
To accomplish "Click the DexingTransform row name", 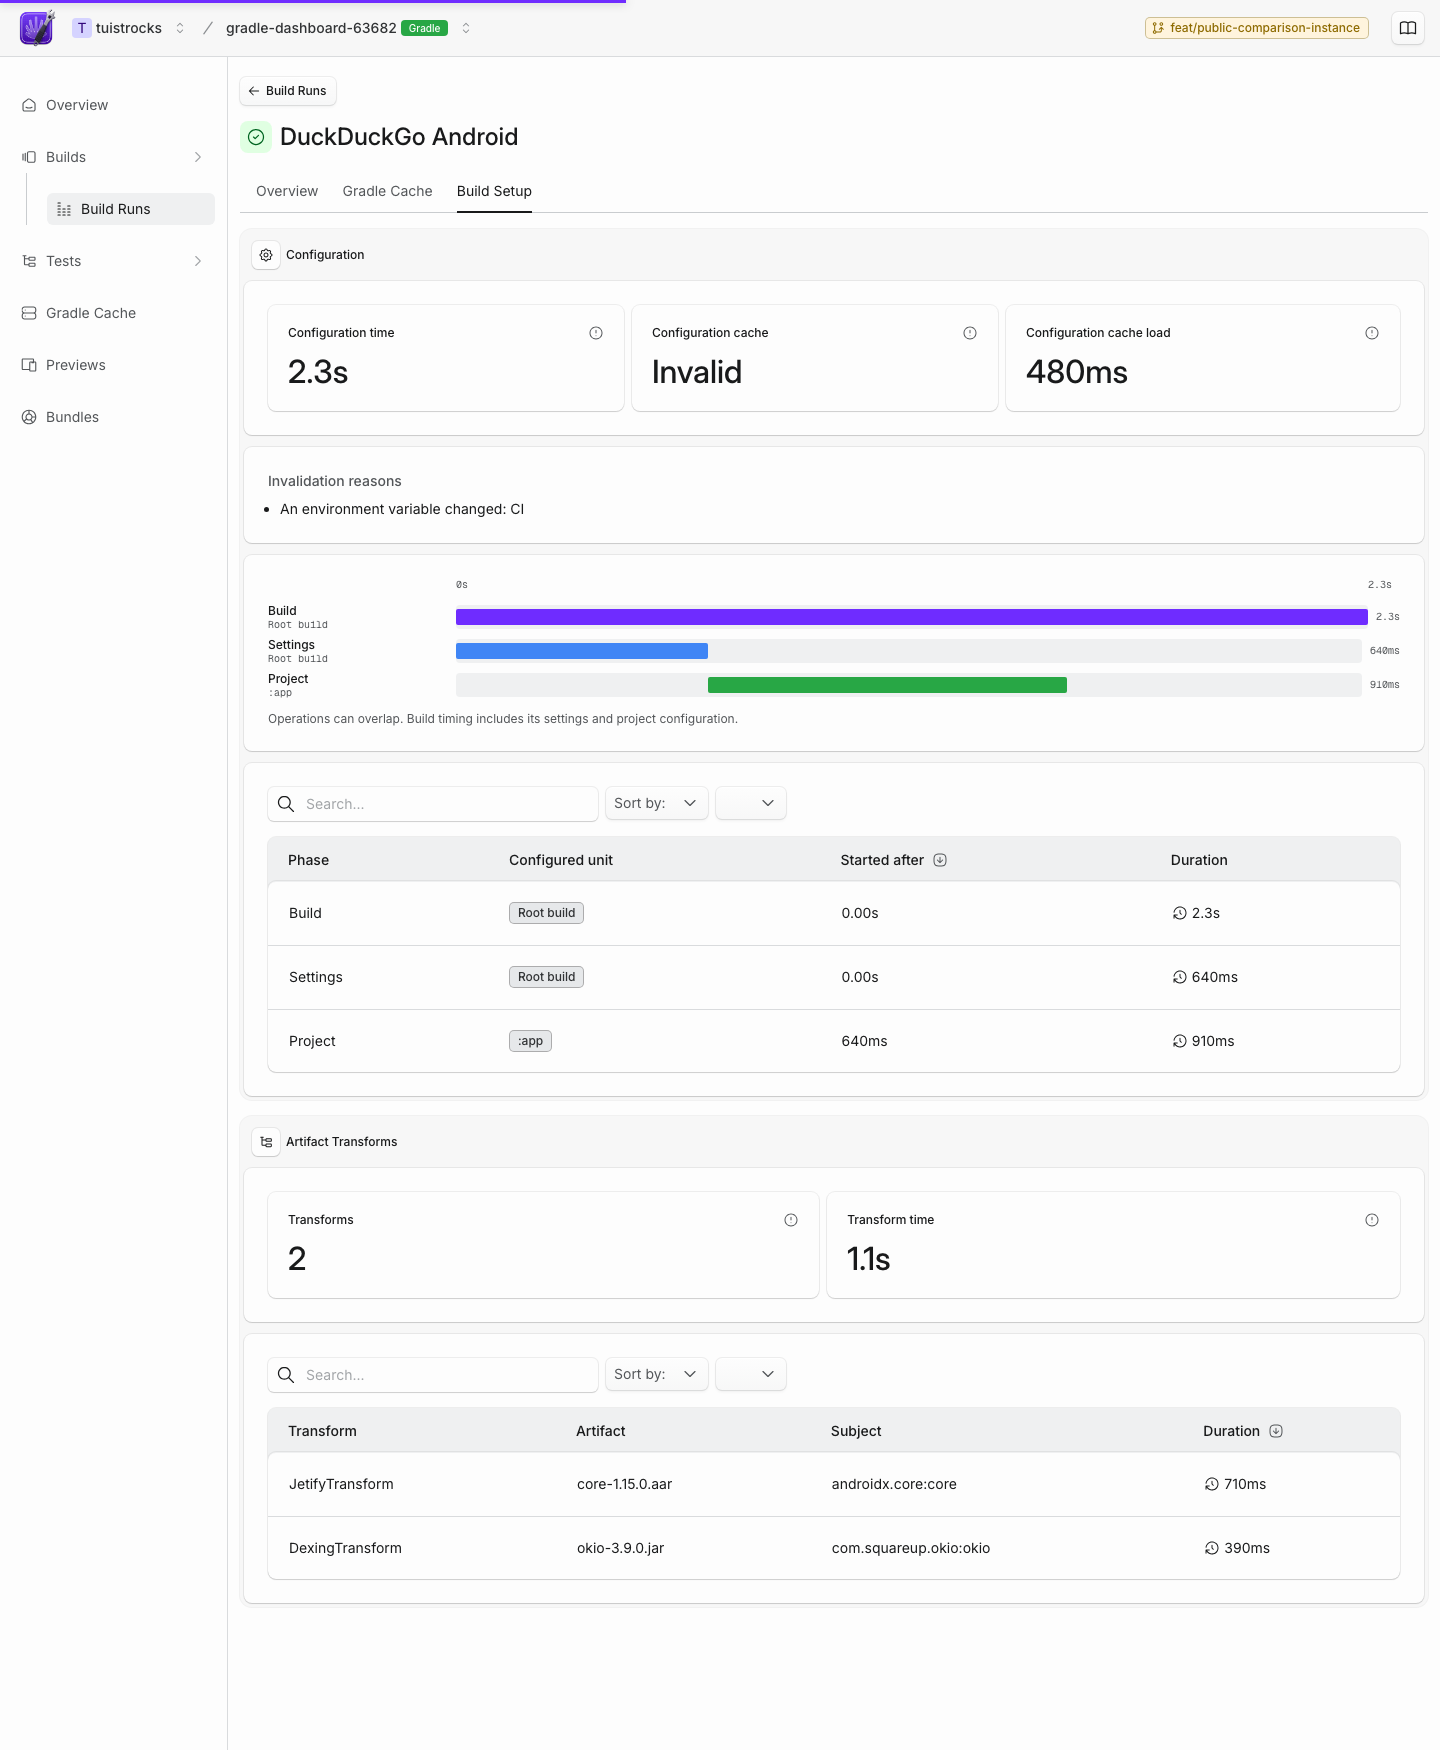I will 345,1548.
